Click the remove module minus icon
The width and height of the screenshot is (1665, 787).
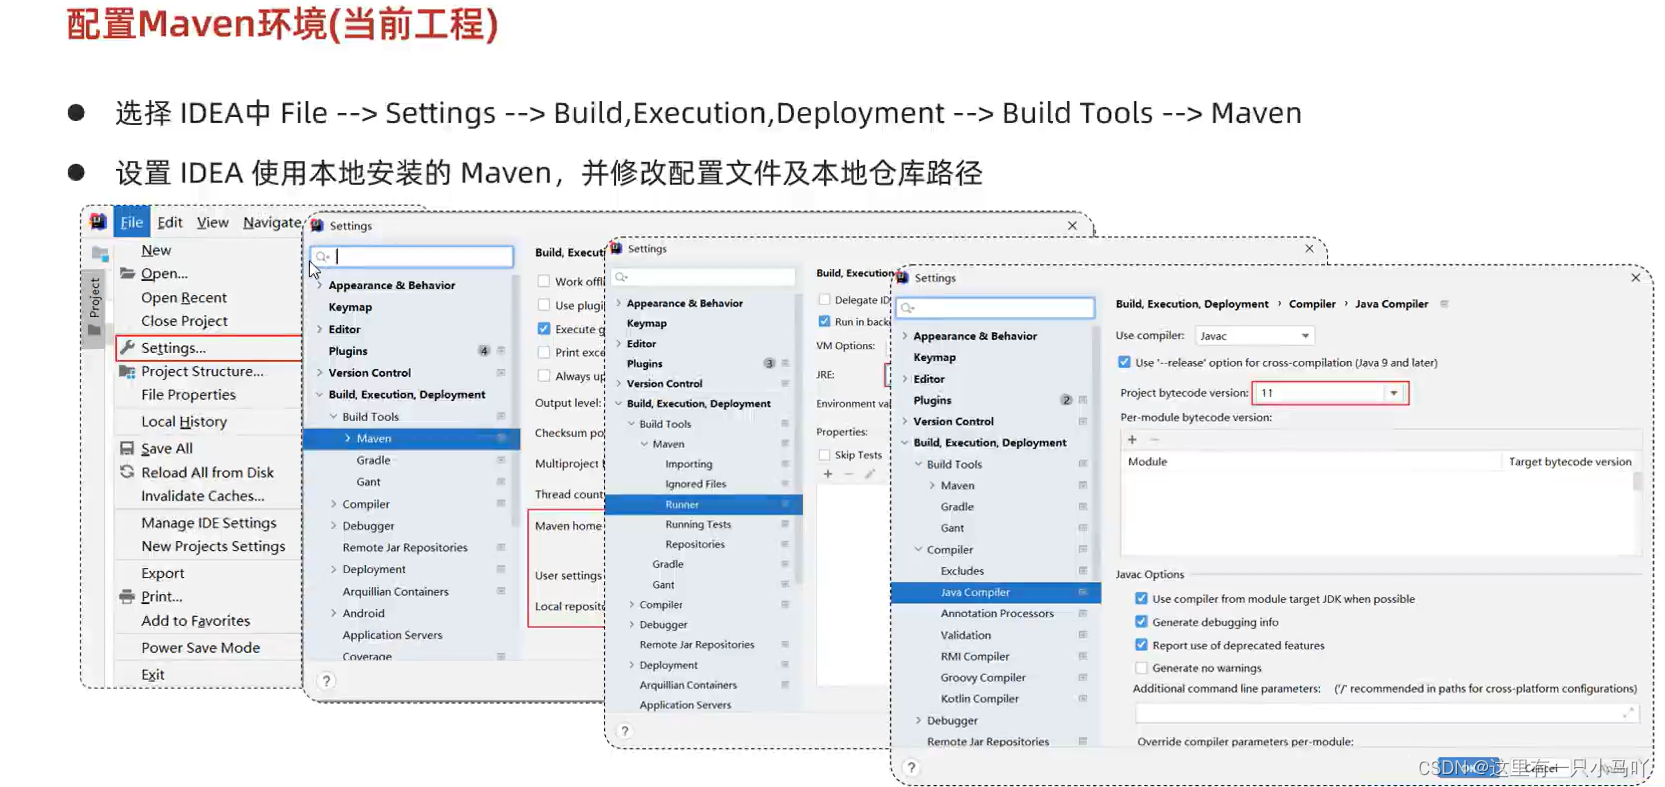(x=1154, y=439)
